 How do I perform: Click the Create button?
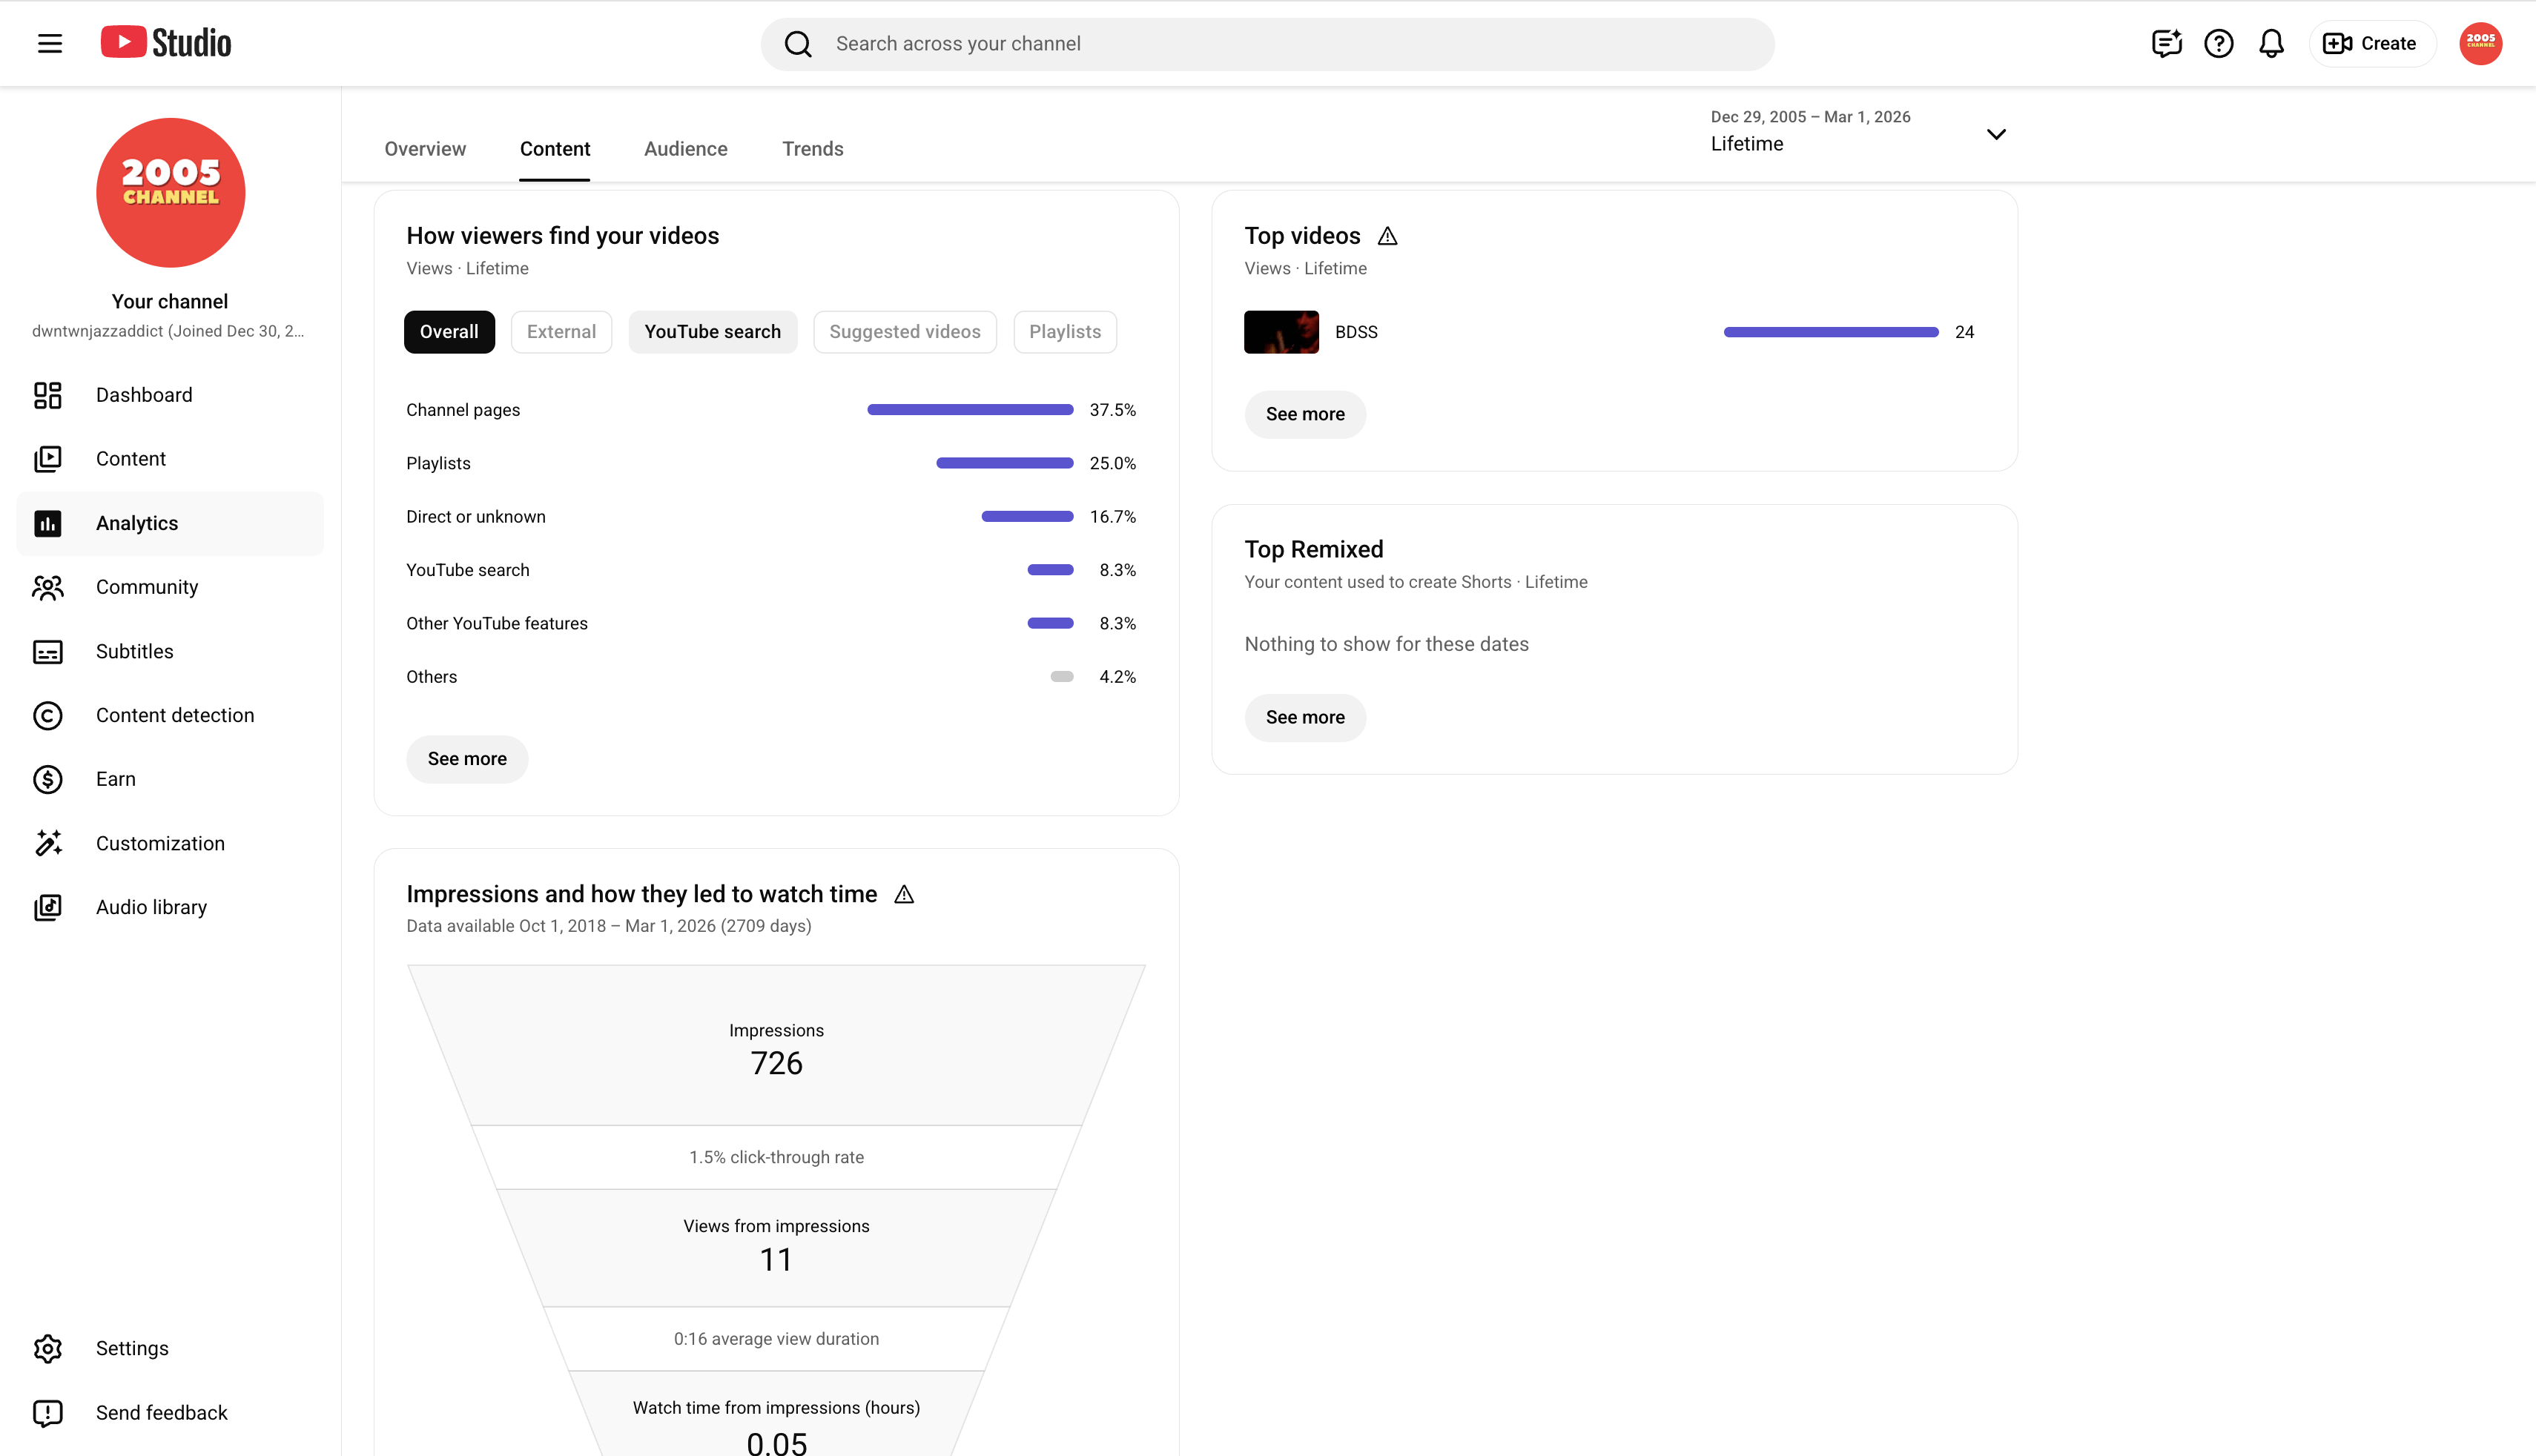(x=2371, y=43)
